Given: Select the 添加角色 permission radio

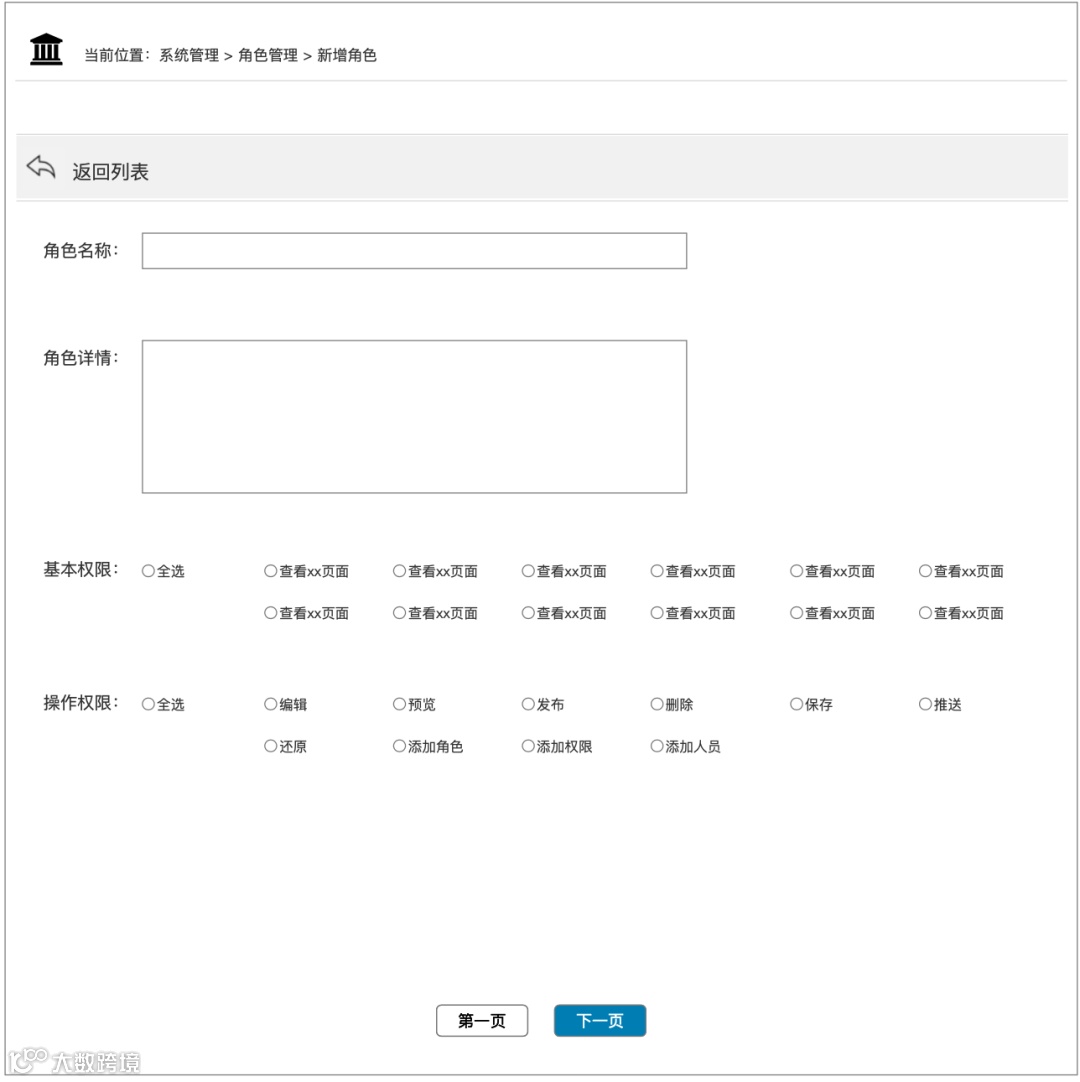Looking at the screenshot, I should pos(399,746).
